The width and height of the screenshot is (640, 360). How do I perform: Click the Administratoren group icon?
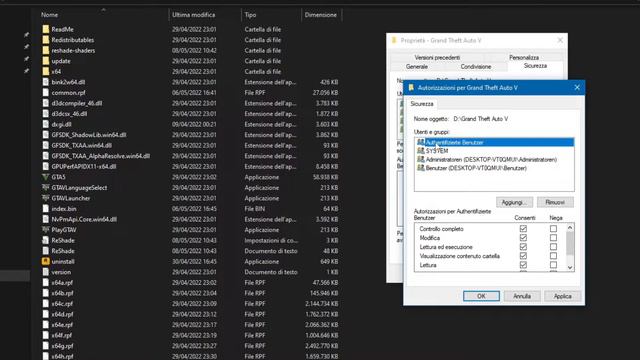tap(420, 160)
